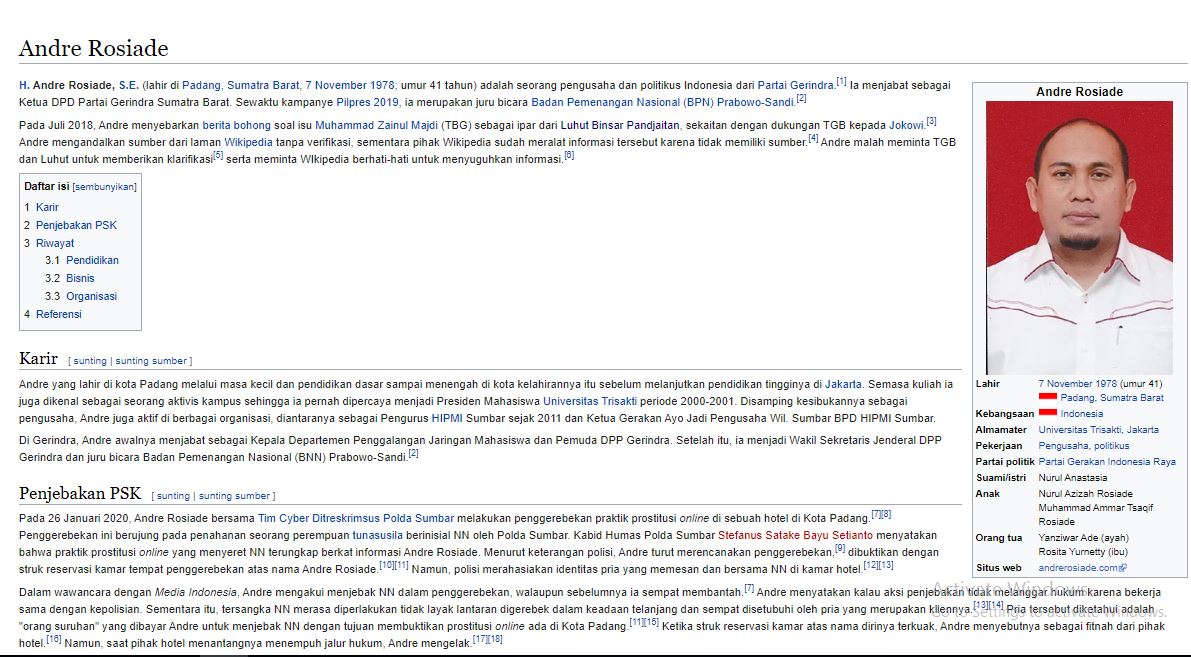Click sunting sumber next to Karir heading
The width and height of the screenshot is (1191, 657).
(x=151, y=362)
